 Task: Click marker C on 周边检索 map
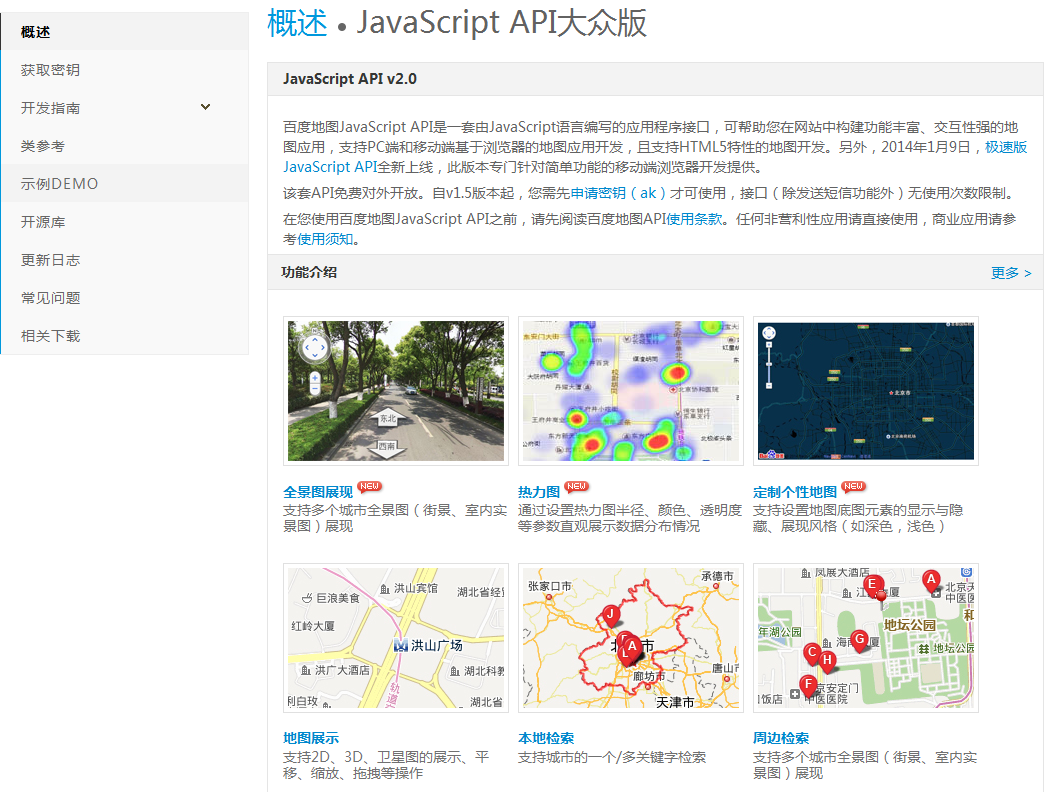(811, 654)
